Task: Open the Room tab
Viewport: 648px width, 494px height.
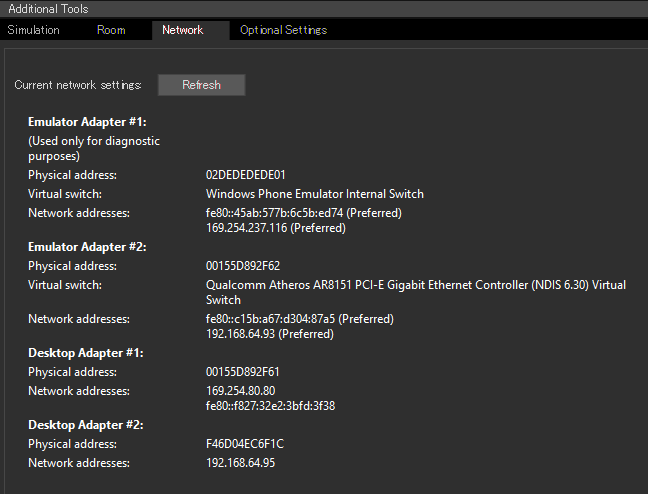Action: 111,30
